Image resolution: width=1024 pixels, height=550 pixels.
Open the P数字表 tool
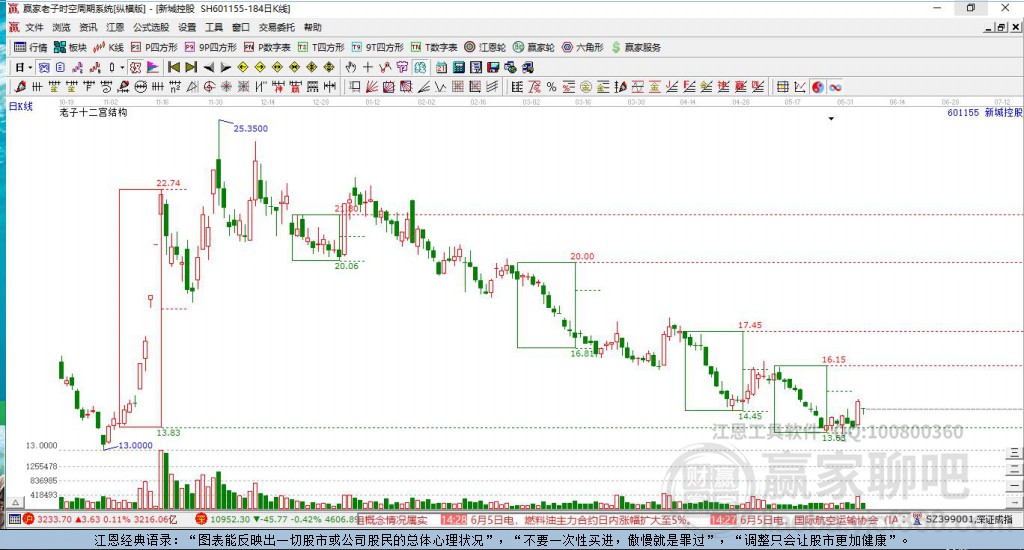click(x=267, y=47)
